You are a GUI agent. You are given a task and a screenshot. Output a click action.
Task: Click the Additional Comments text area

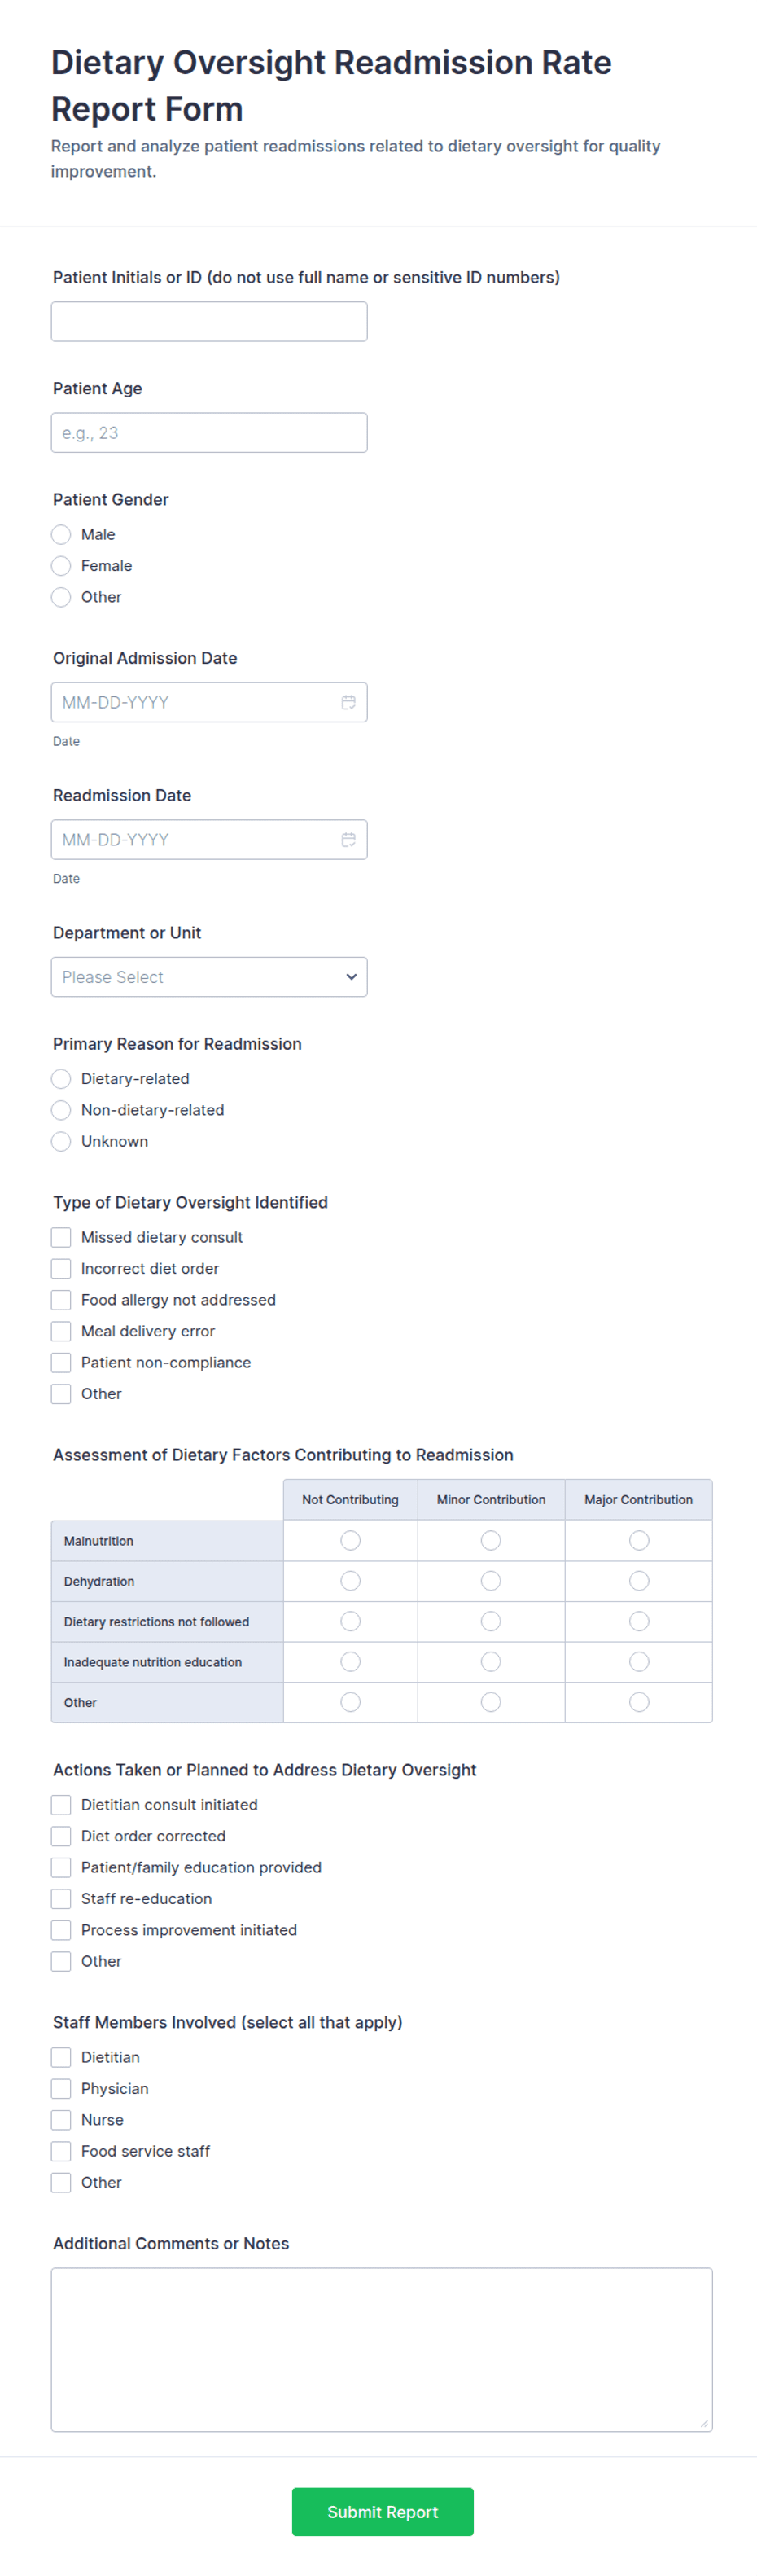(382, 2349)
